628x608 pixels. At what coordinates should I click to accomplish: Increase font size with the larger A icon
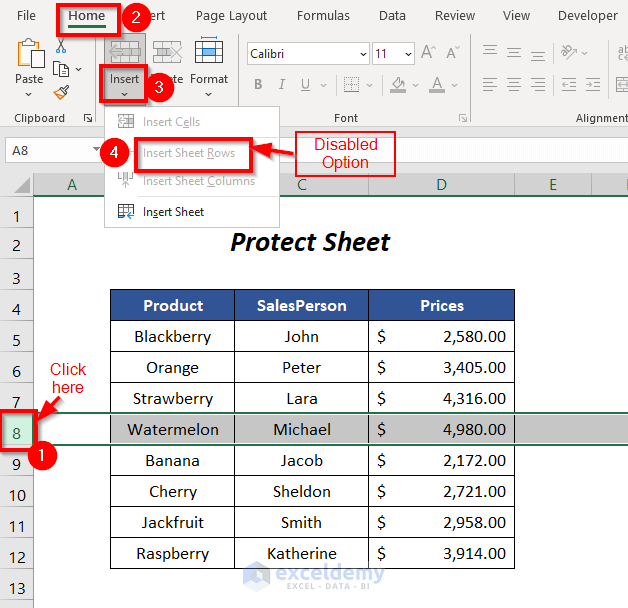click(x=428, y=52)
